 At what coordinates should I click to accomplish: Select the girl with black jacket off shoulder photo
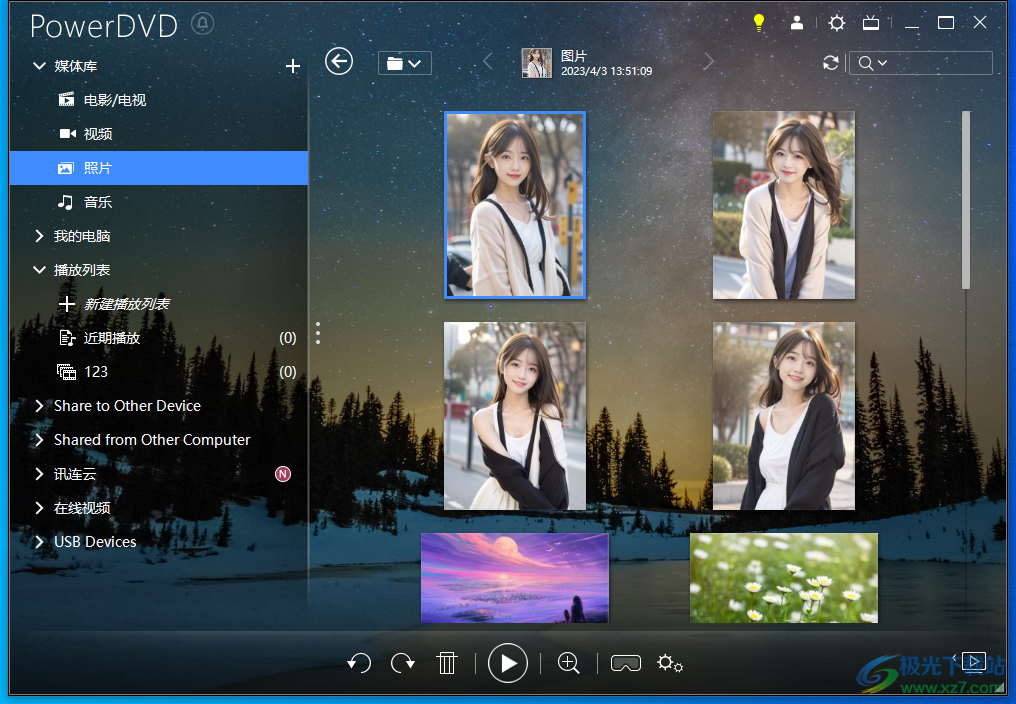pyautogui.click(x=515, y=416)
